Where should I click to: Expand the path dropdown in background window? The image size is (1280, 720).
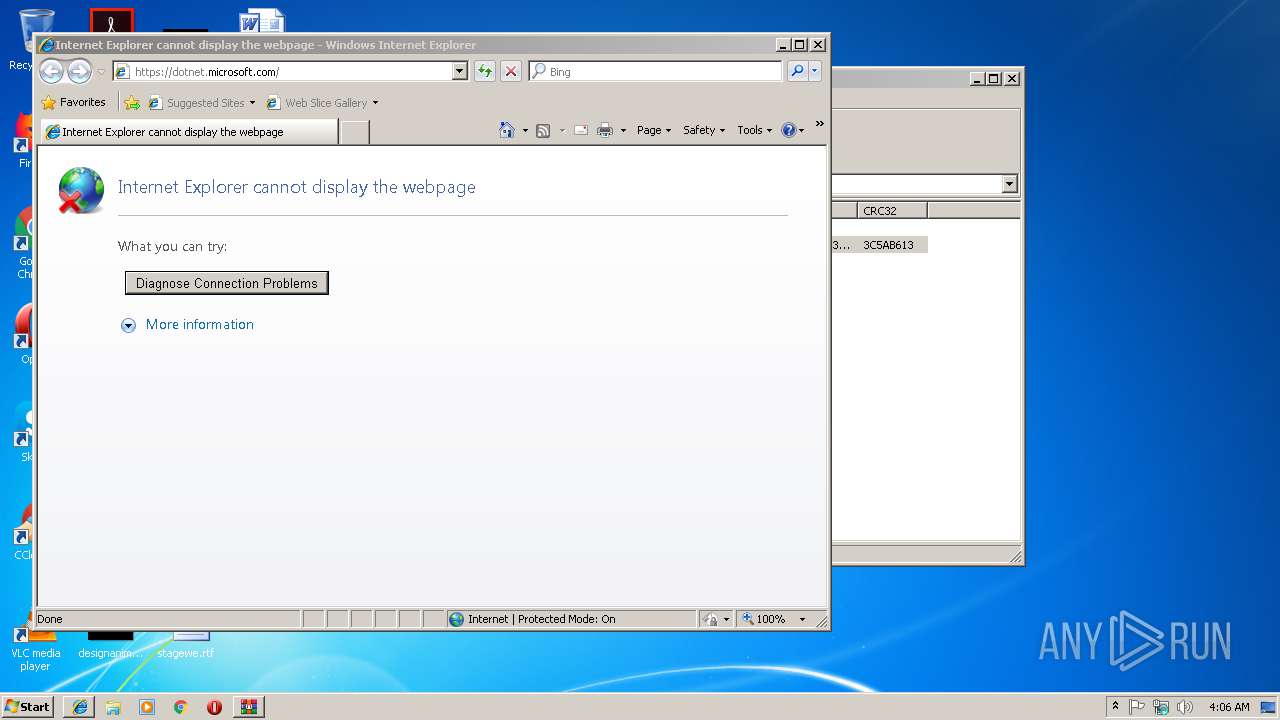coord(1009,184)
